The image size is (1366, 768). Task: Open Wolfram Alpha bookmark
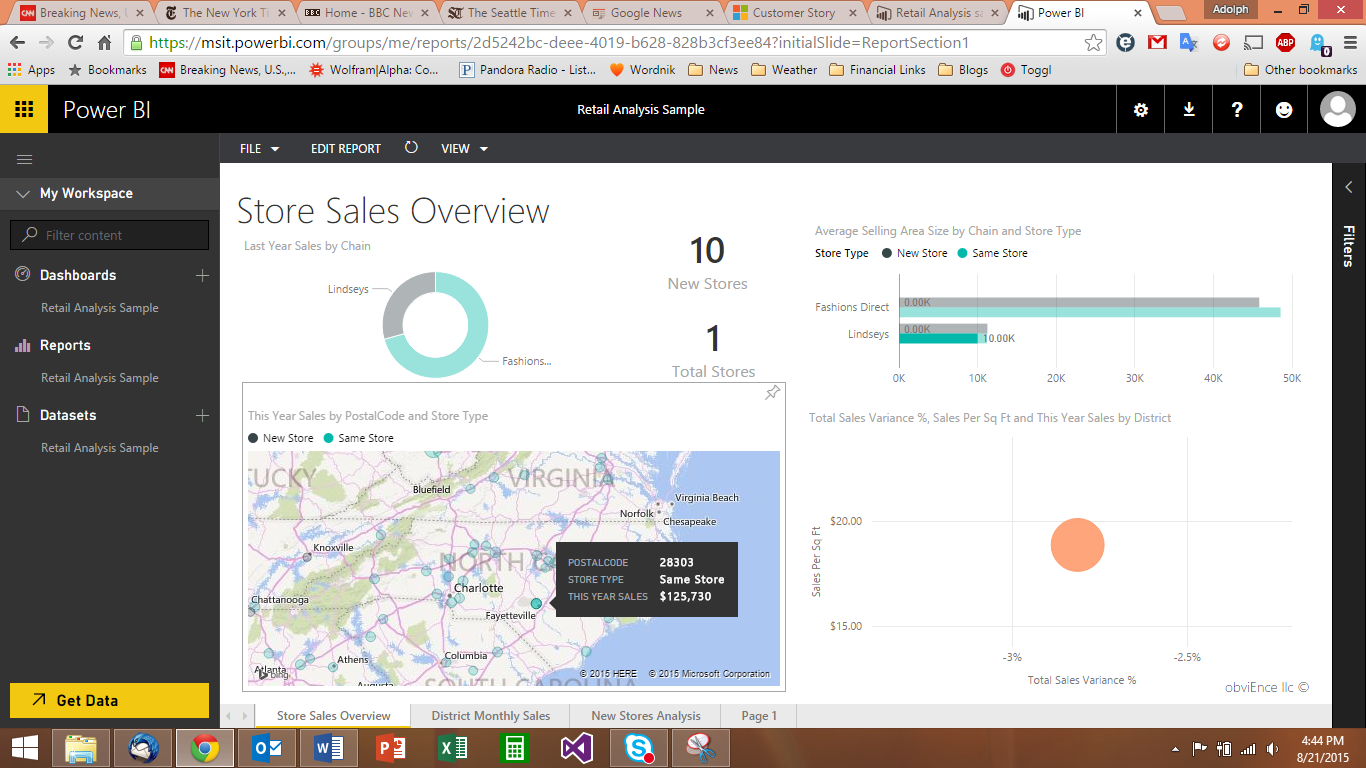[374, 70]
